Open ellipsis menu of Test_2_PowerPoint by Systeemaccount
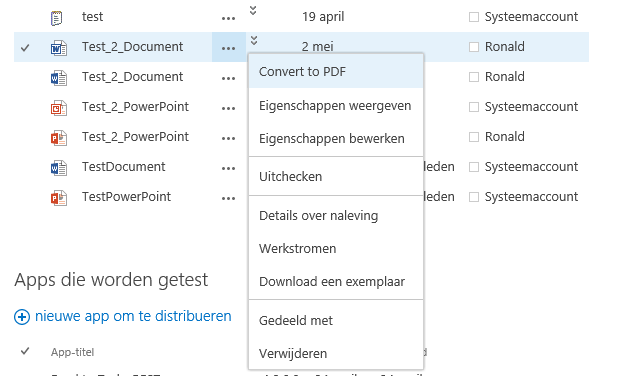This screenshot has width=620, height=376. pos(229,108)
